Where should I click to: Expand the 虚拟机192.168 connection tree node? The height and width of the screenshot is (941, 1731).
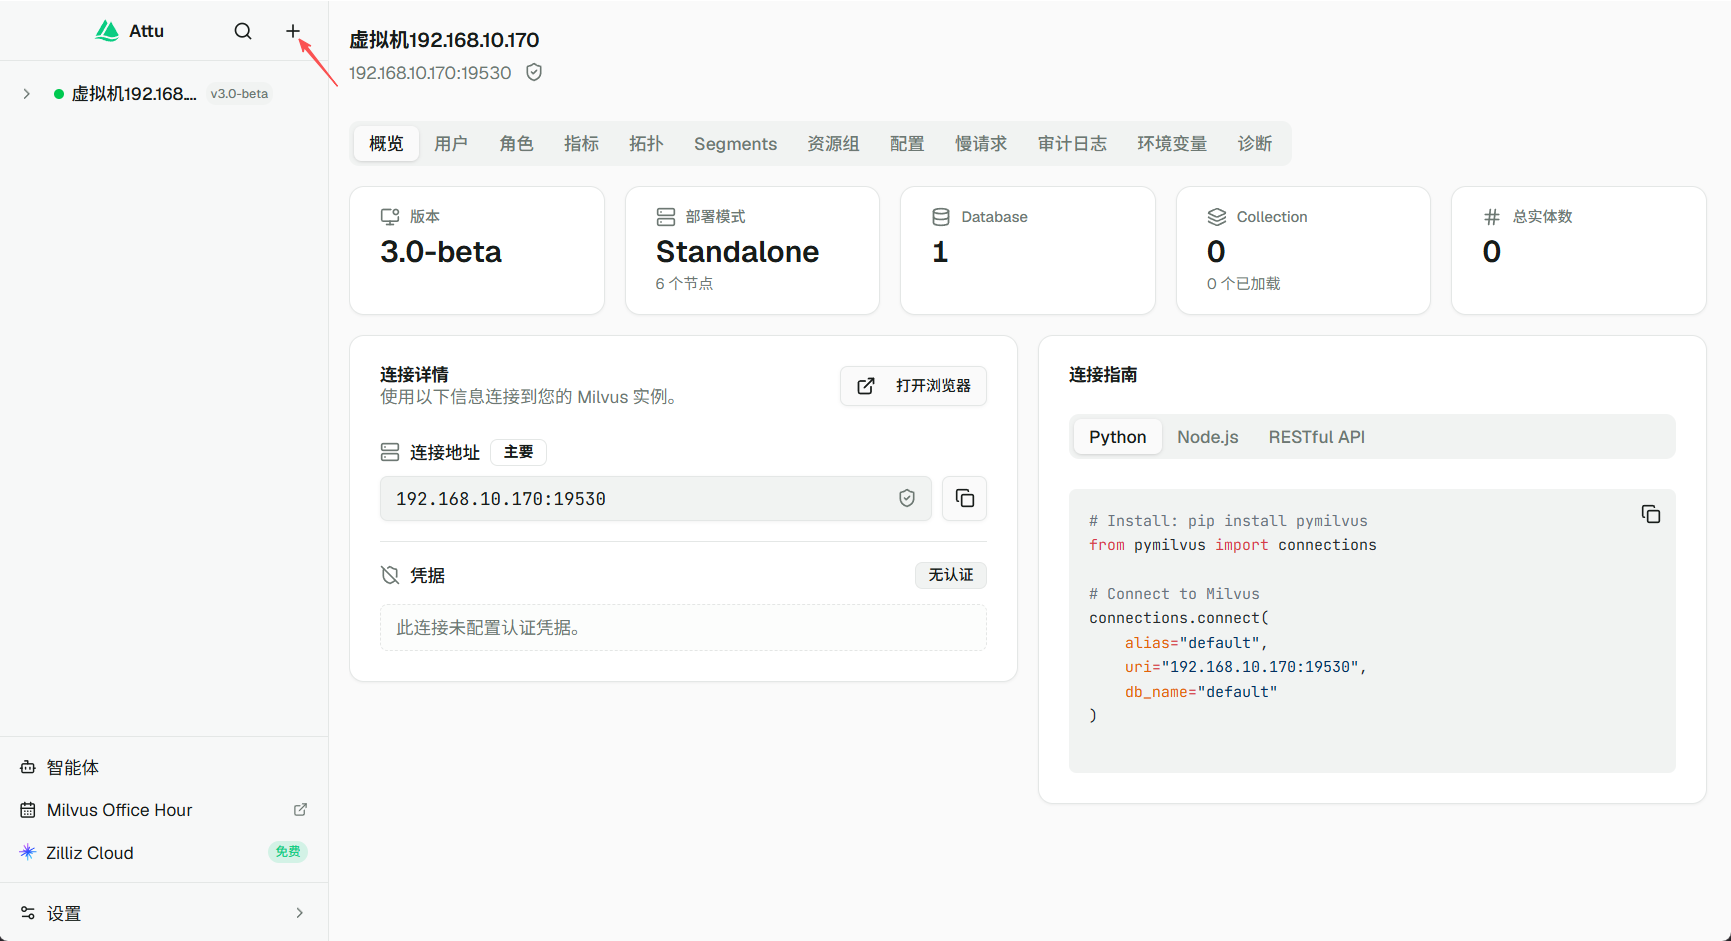27,94
